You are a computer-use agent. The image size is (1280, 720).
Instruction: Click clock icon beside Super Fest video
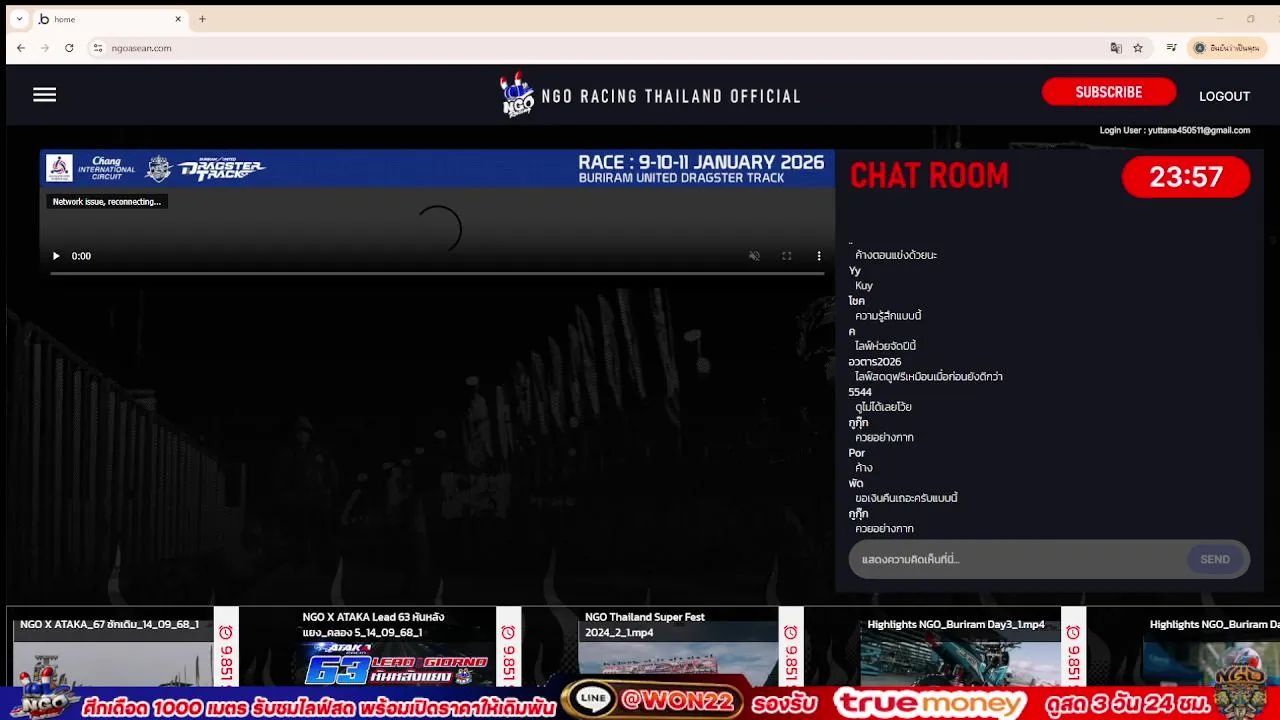coord(791,633)
